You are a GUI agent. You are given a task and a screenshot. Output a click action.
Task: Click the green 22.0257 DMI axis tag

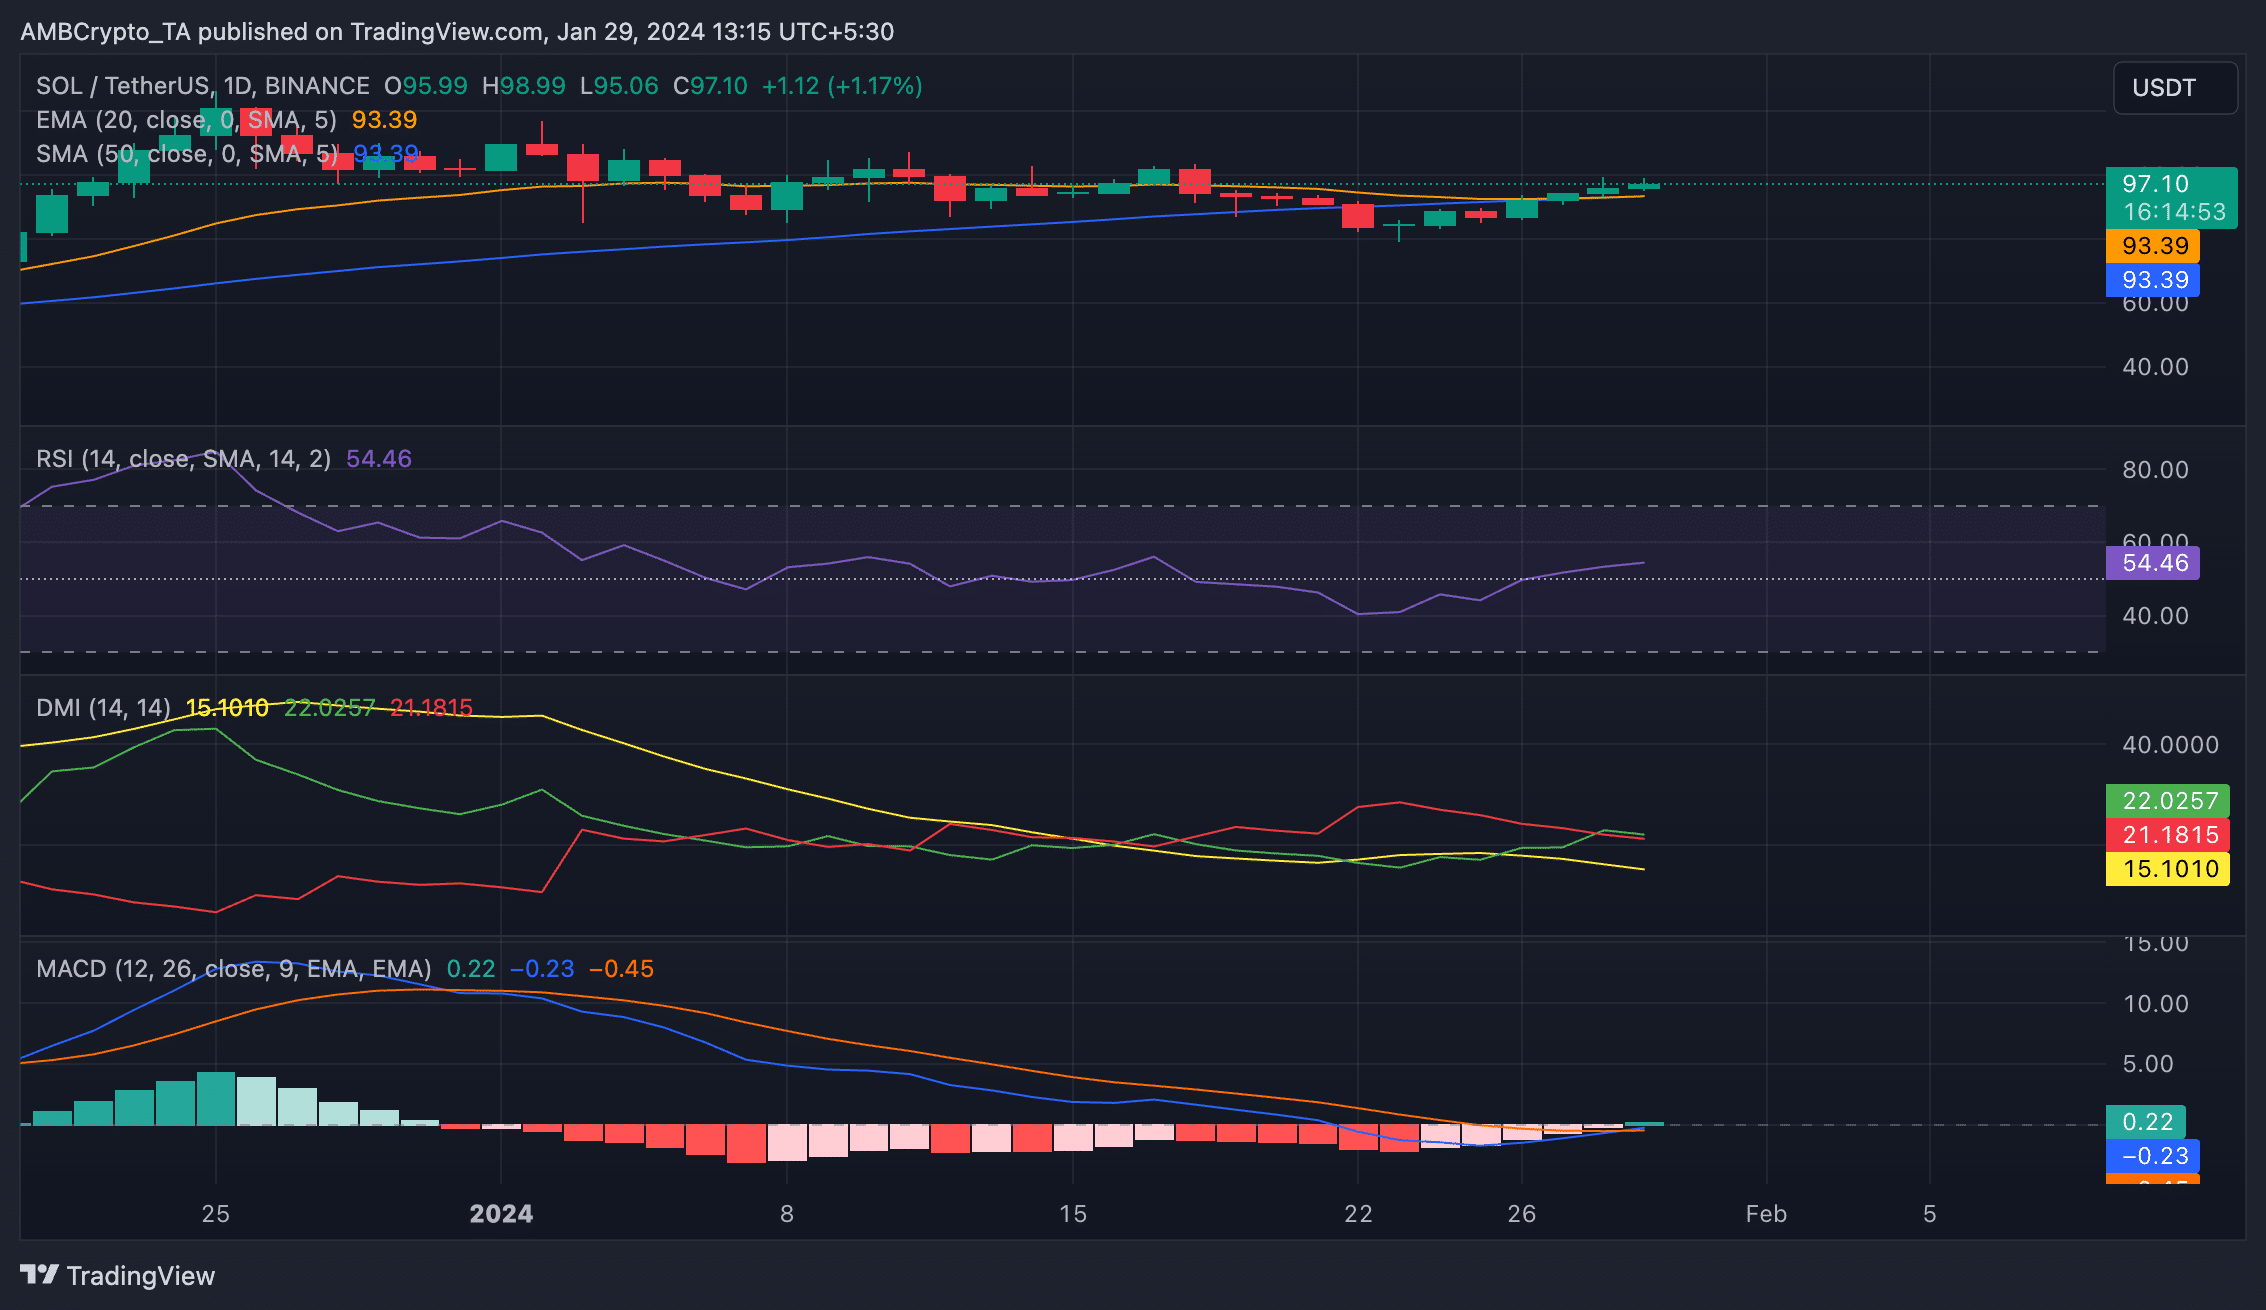2167,801
